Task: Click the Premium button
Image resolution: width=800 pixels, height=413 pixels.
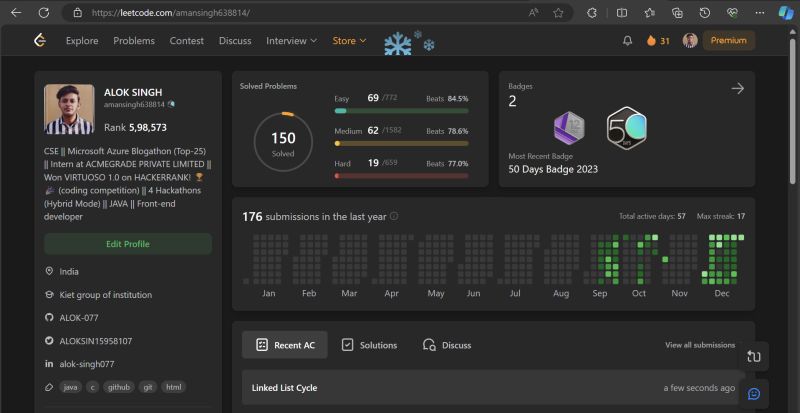Action: [729, 41]
